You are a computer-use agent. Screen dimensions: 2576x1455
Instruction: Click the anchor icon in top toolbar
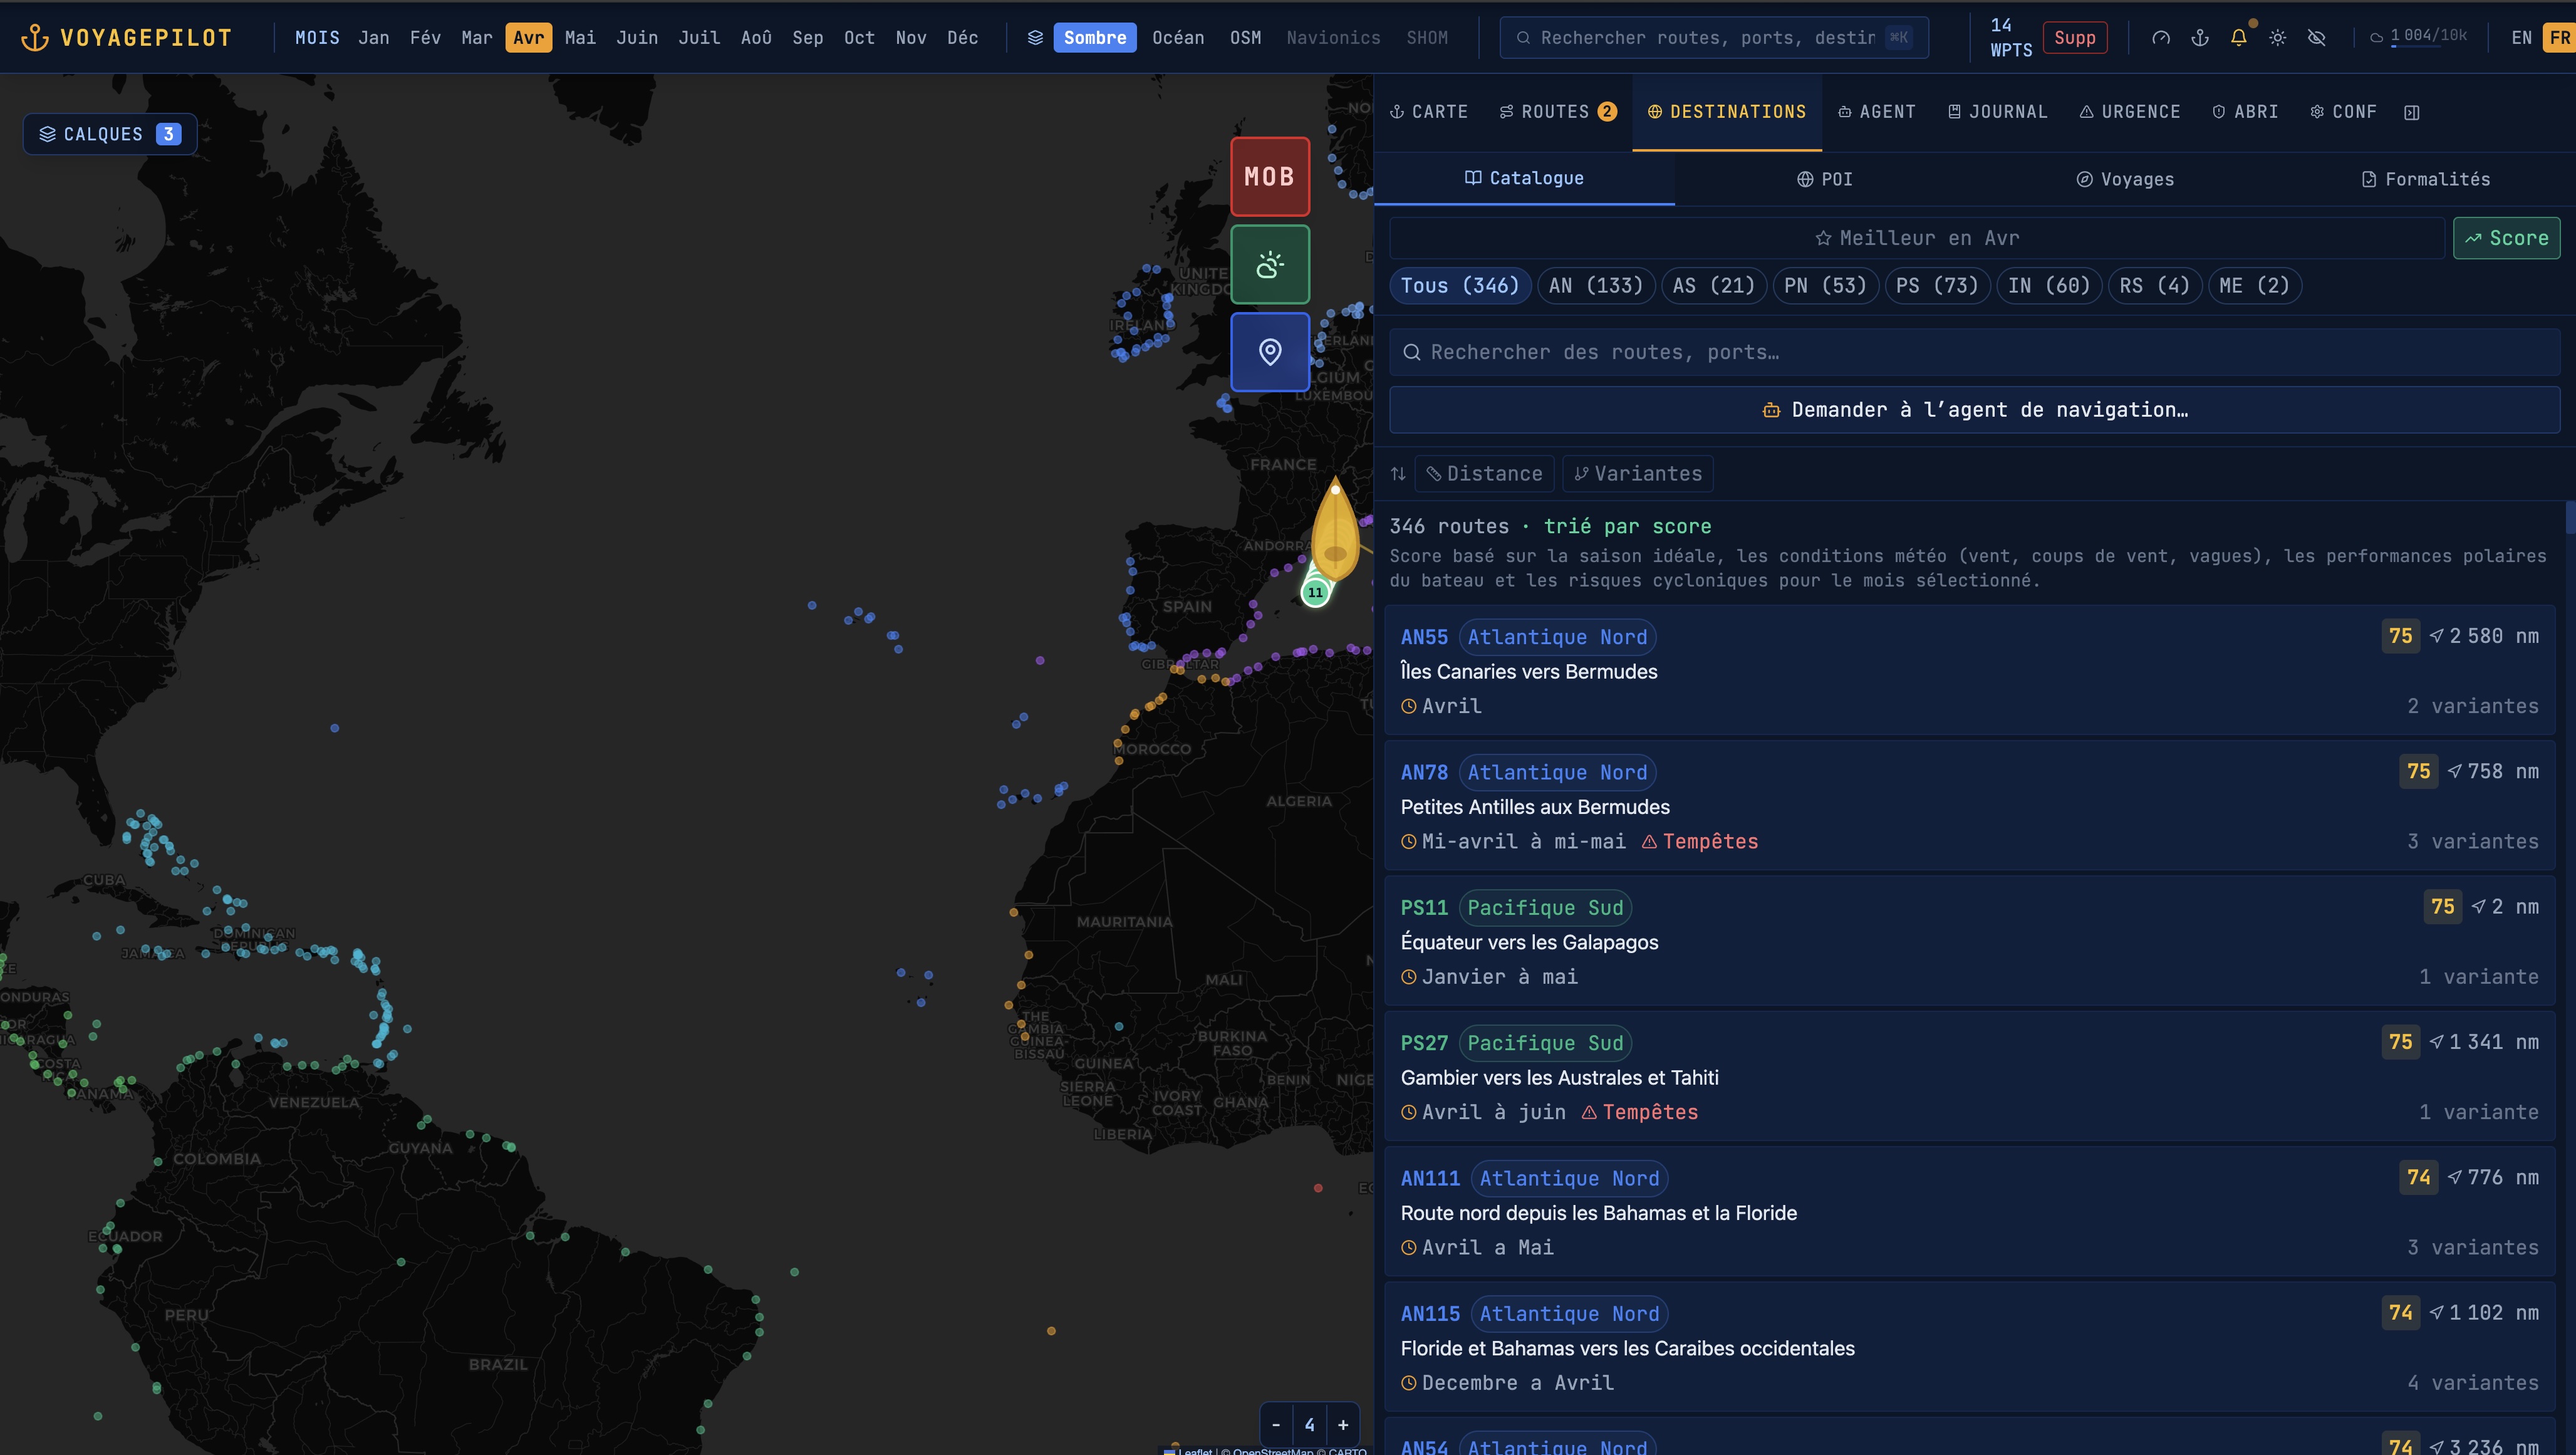(2199, 38)
